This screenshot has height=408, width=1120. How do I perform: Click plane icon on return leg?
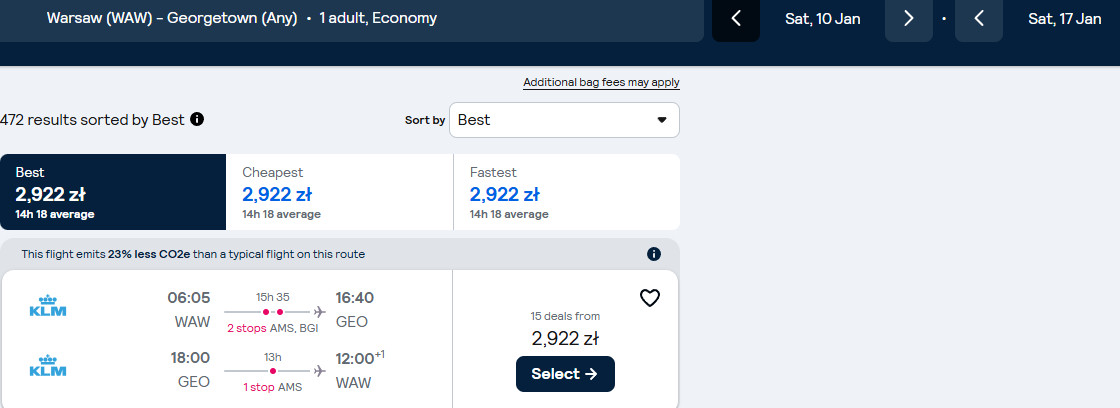(x=319, y=371)
